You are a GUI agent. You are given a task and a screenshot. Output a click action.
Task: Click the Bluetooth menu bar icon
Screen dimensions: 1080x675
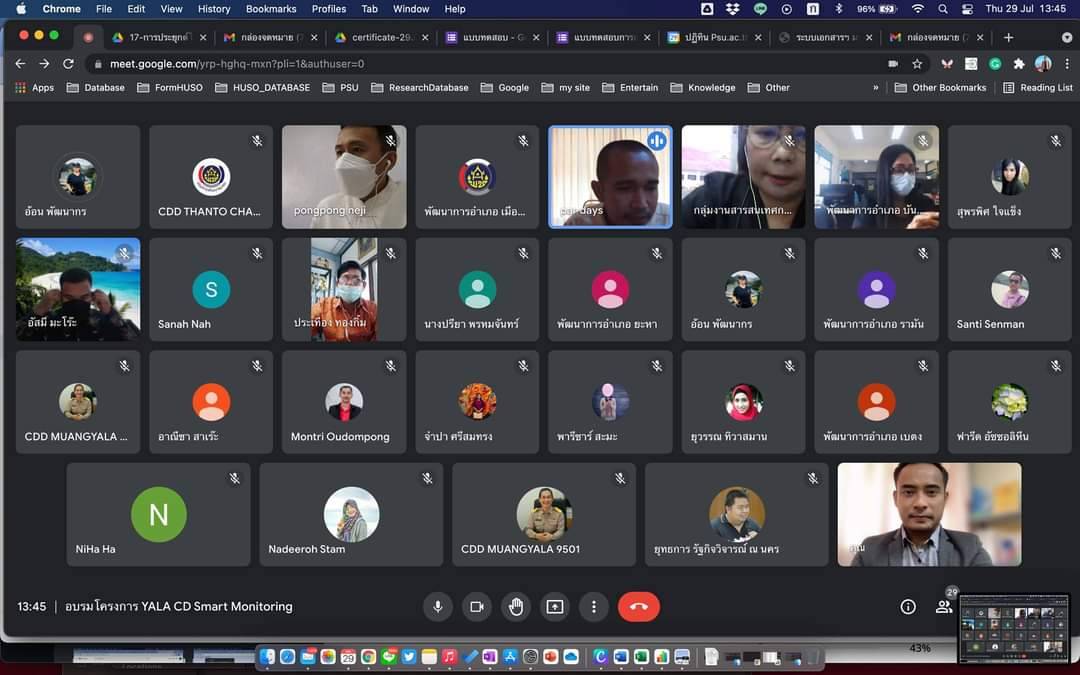tap(839, 9)
